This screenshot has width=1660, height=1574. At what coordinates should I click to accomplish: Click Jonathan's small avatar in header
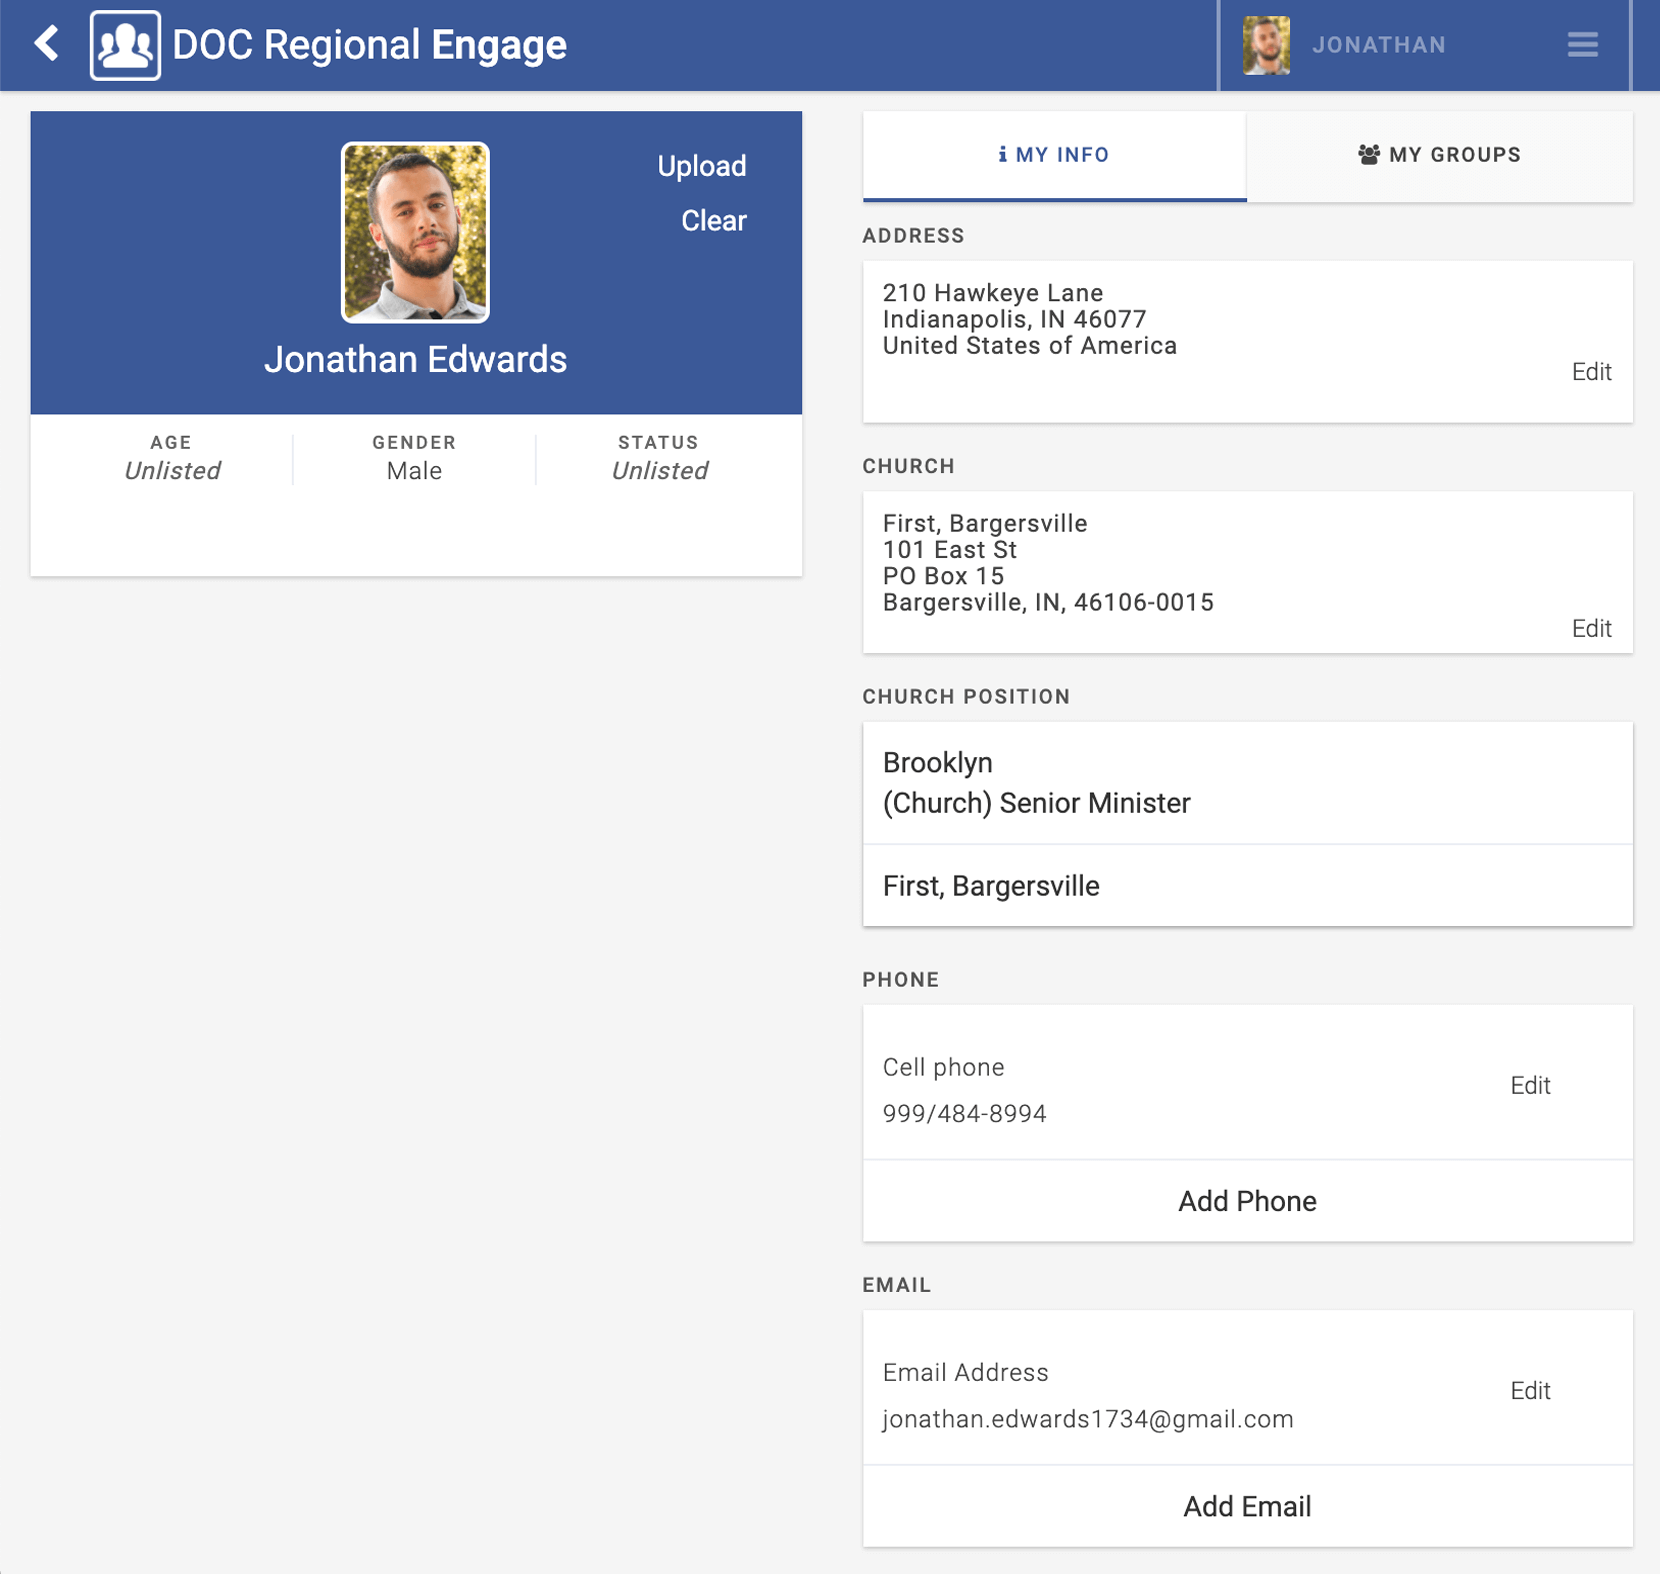(1266, 45)
